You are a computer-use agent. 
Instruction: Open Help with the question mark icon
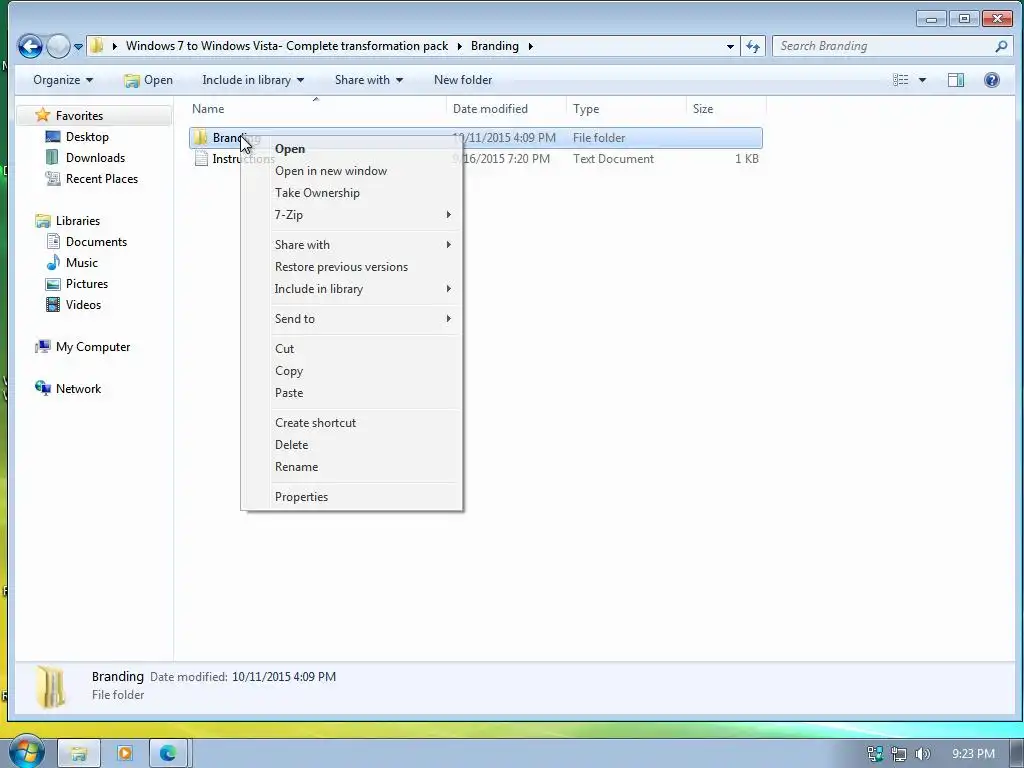[991, 80]
